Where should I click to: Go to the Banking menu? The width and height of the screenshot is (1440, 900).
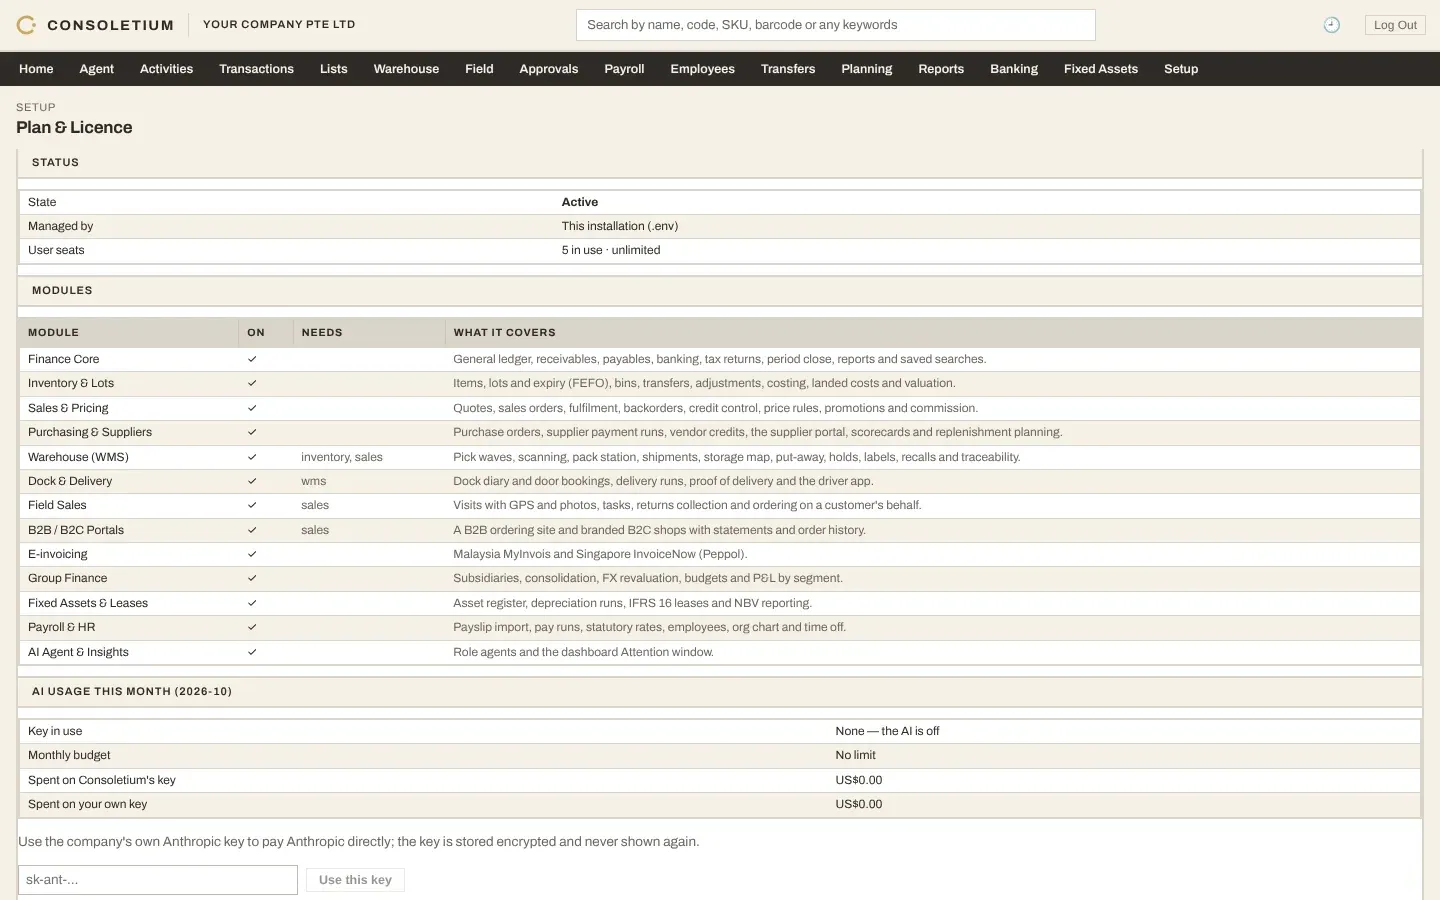1014,69
